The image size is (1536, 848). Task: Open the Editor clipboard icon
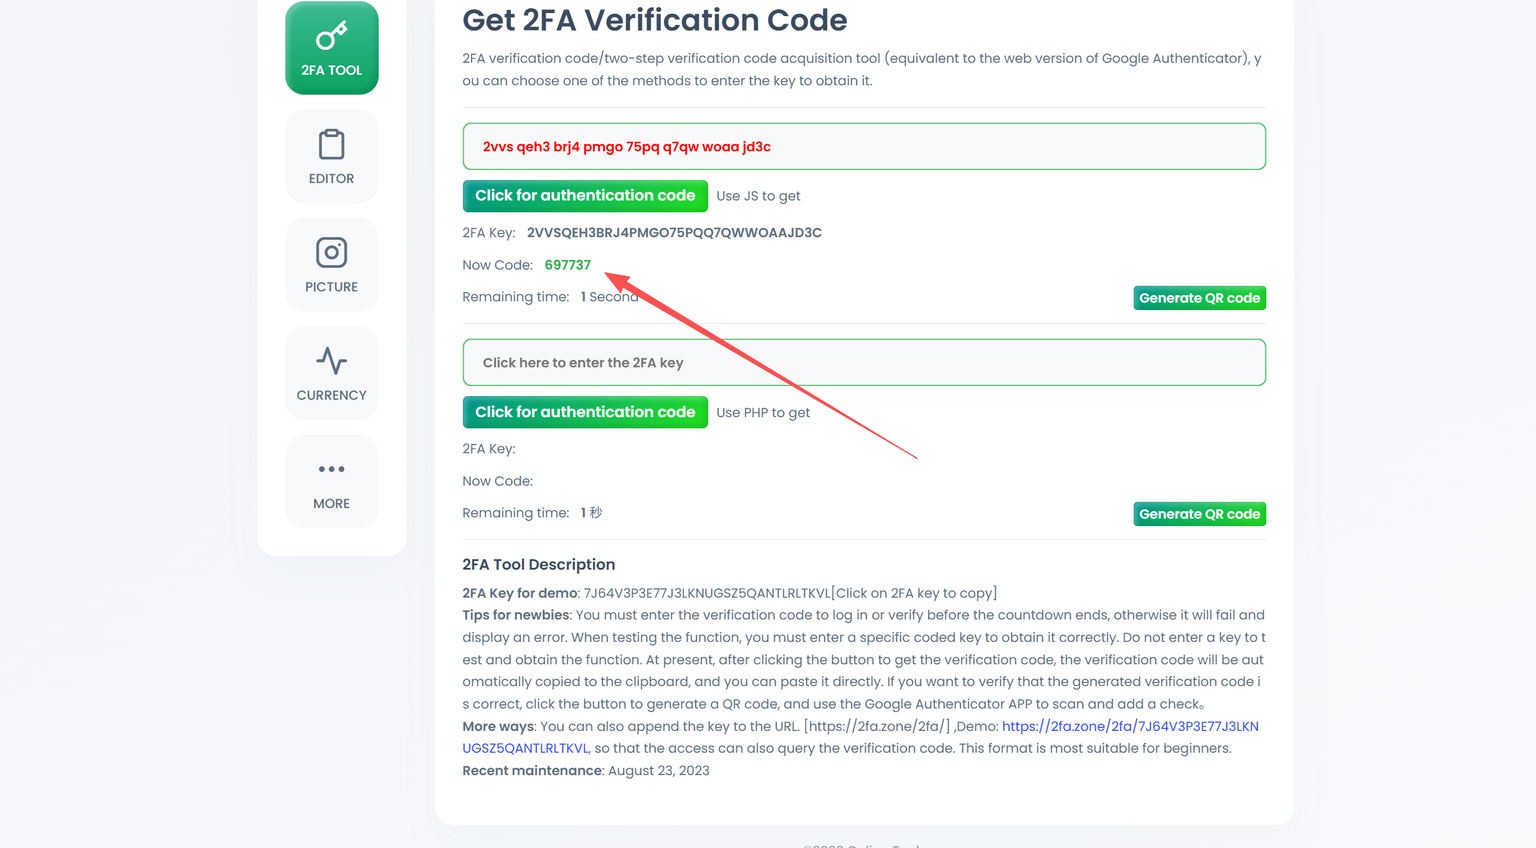[331, 145]
